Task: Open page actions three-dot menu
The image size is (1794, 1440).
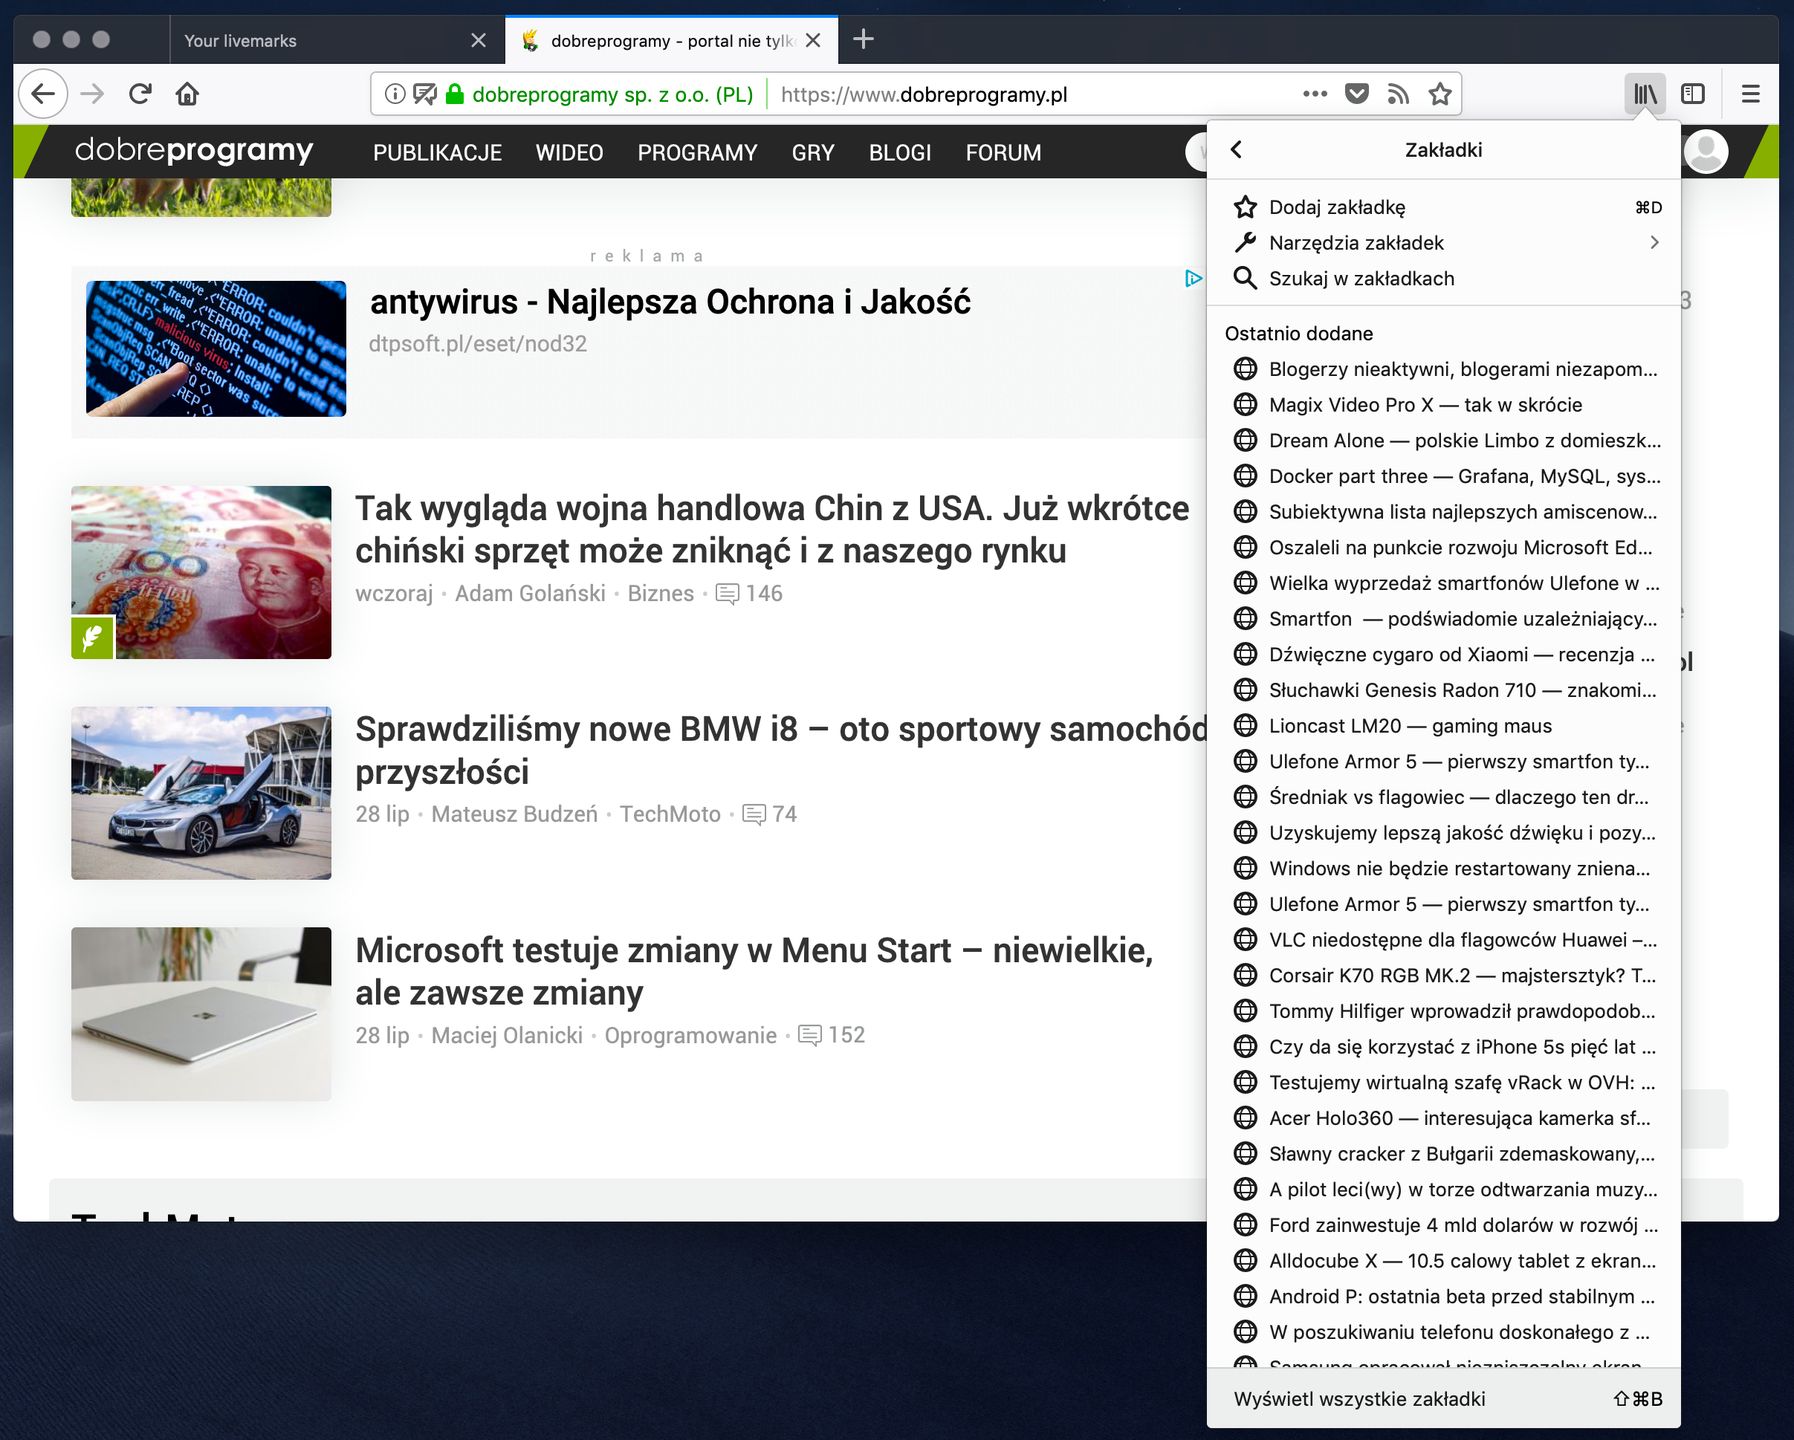Action: (1315, 94)
